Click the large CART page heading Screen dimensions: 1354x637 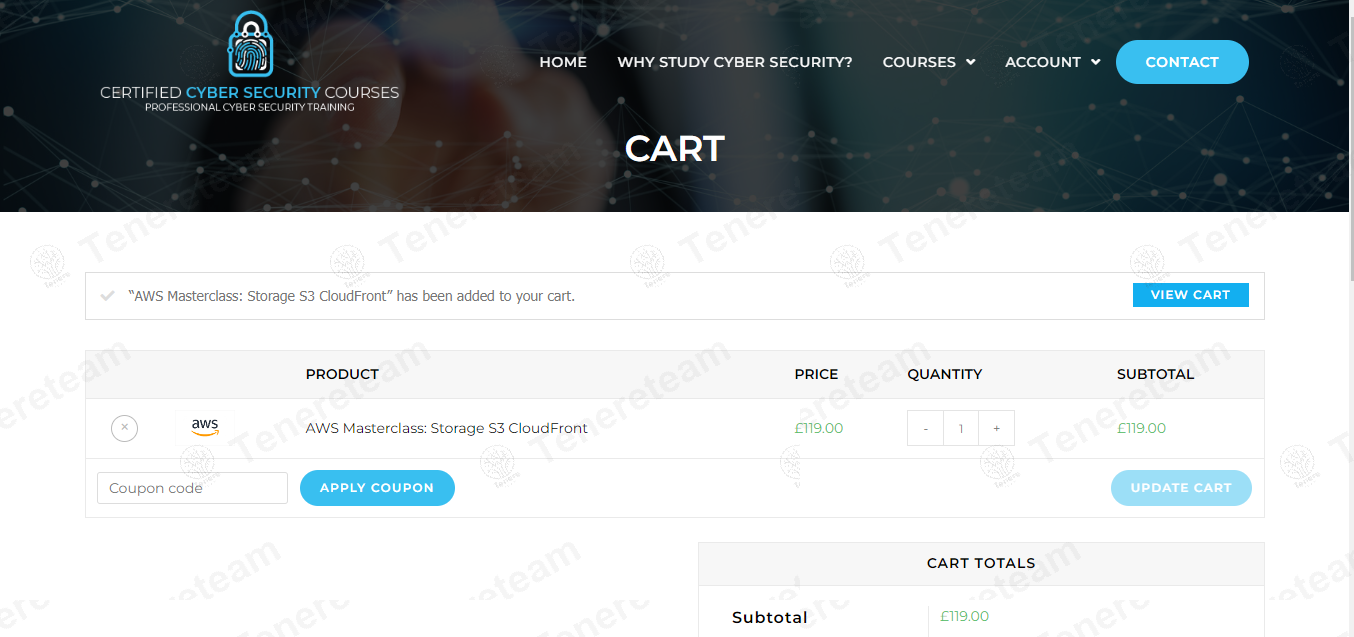(675, 149)
